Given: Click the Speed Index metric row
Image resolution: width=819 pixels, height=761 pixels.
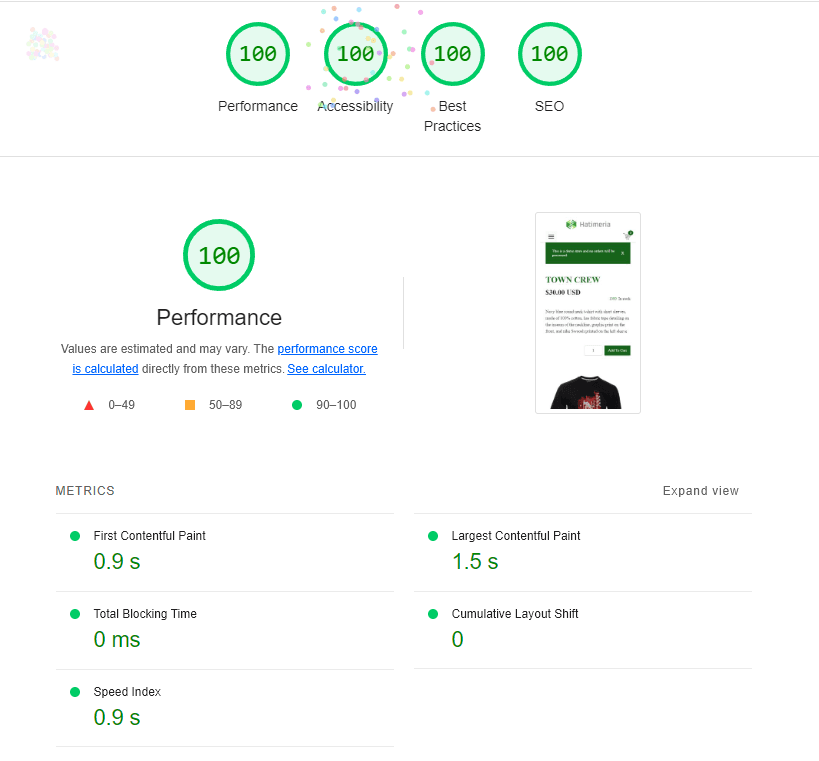Looking at the screenshot, I should [x=127, y=692].
